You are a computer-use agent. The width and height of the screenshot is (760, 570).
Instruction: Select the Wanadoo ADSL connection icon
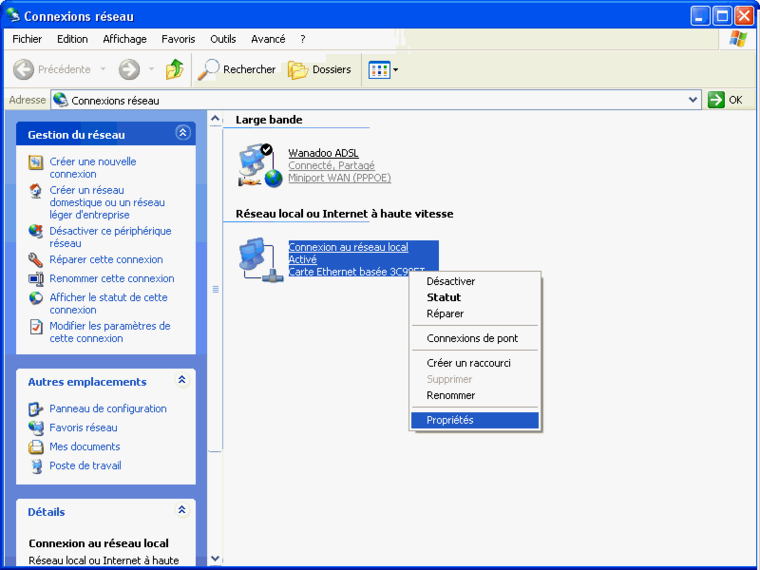coord(260,166)
